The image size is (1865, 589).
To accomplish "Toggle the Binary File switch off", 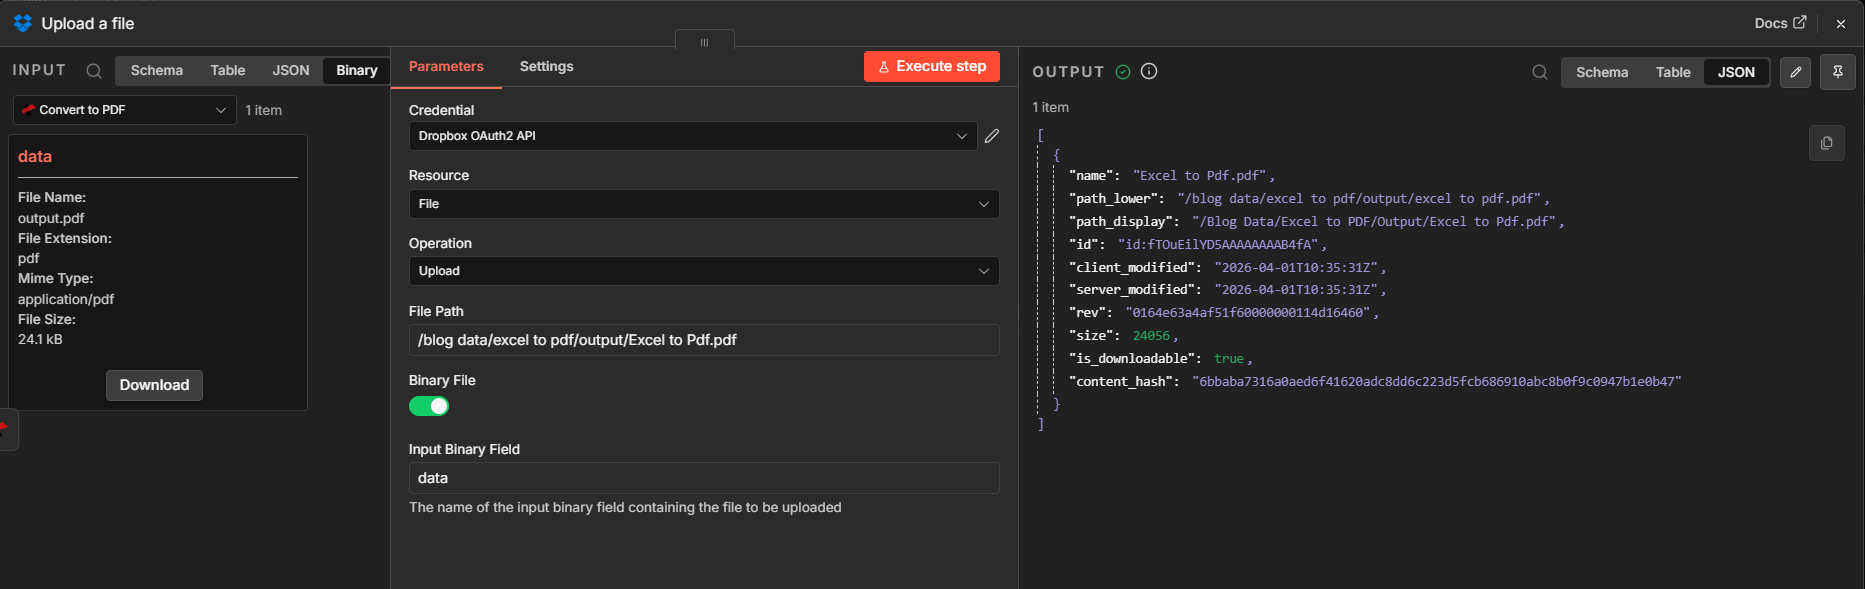I will 429,406.
